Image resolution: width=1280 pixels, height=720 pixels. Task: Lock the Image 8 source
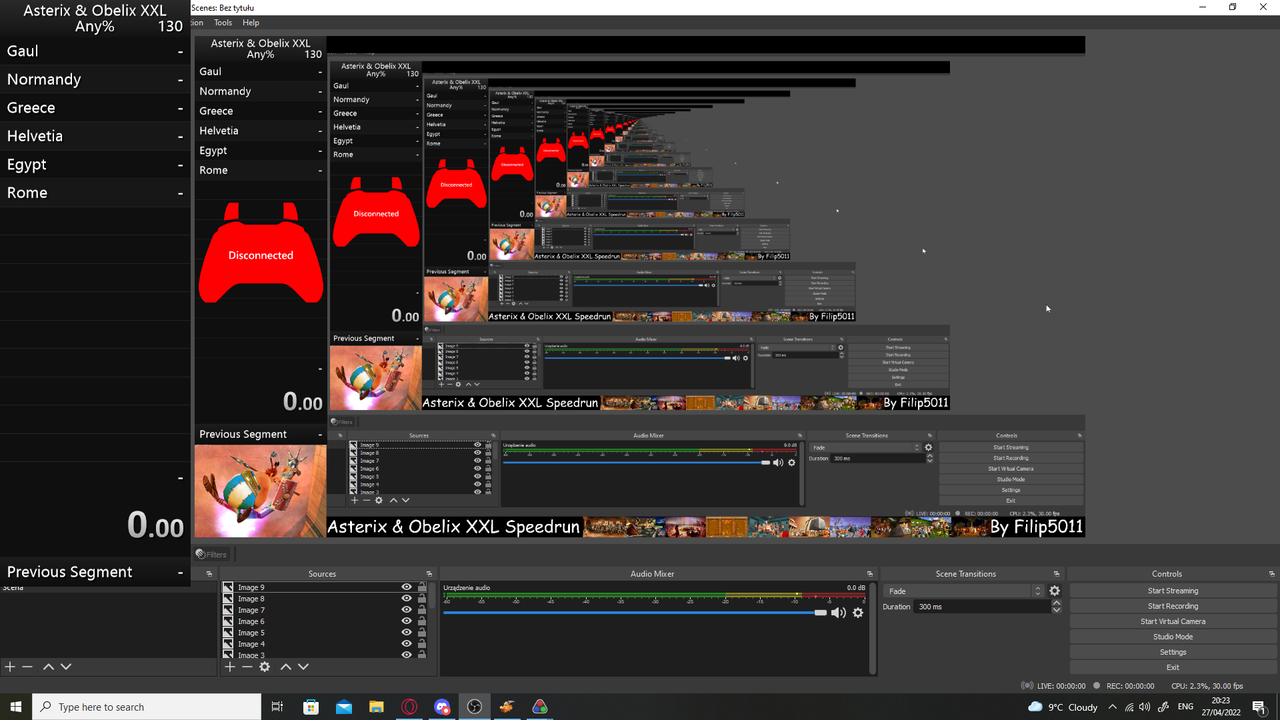pos(422,599)
